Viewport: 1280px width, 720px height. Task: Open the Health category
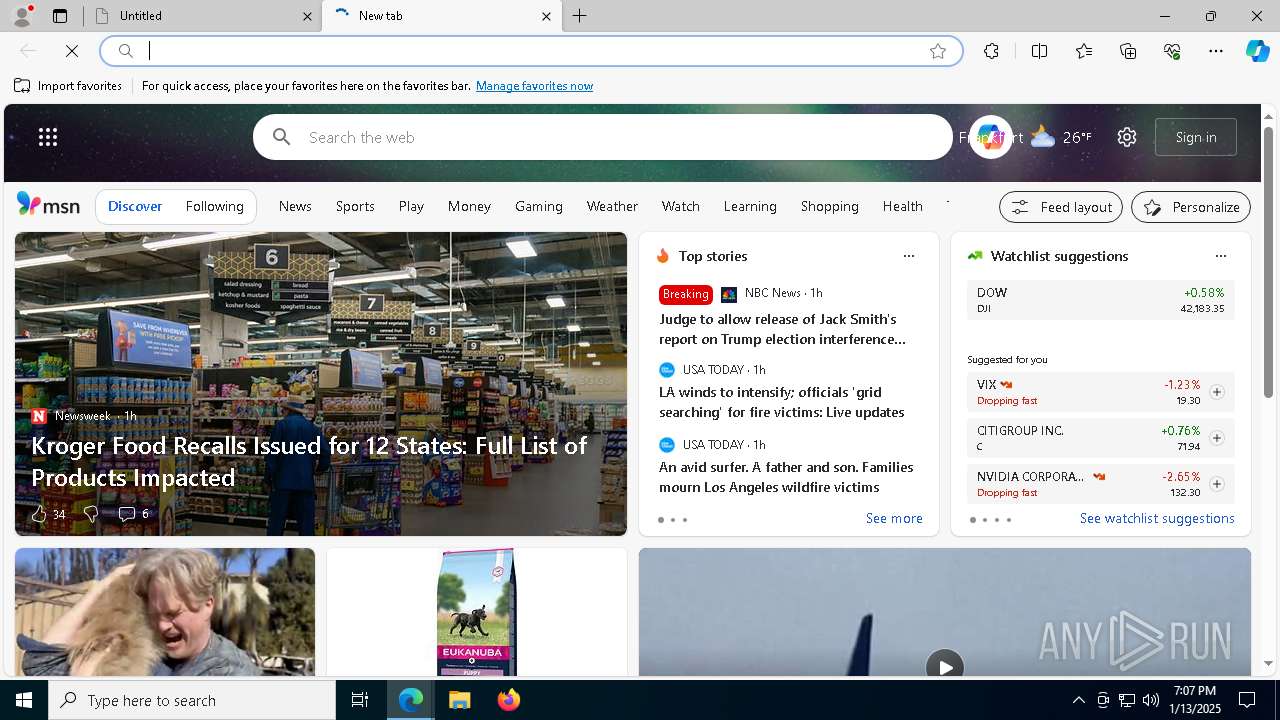[x=903, y=206]
